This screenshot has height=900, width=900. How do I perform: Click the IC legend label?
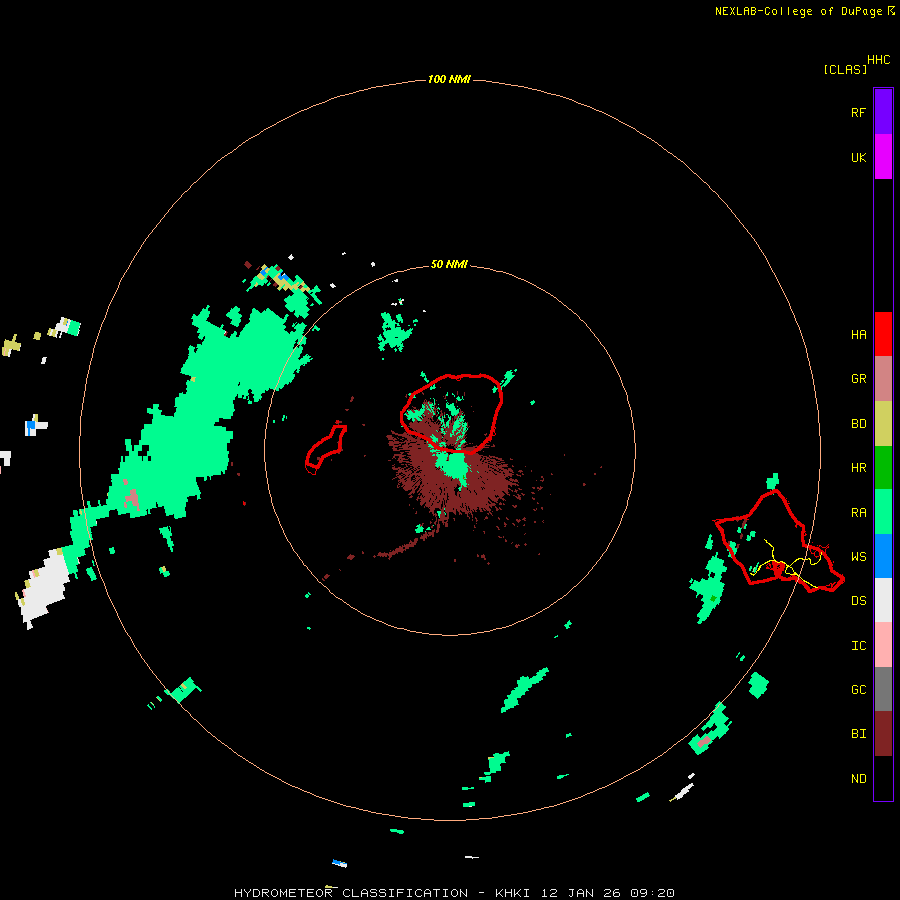pyautogui.click(x=858, y=646)
